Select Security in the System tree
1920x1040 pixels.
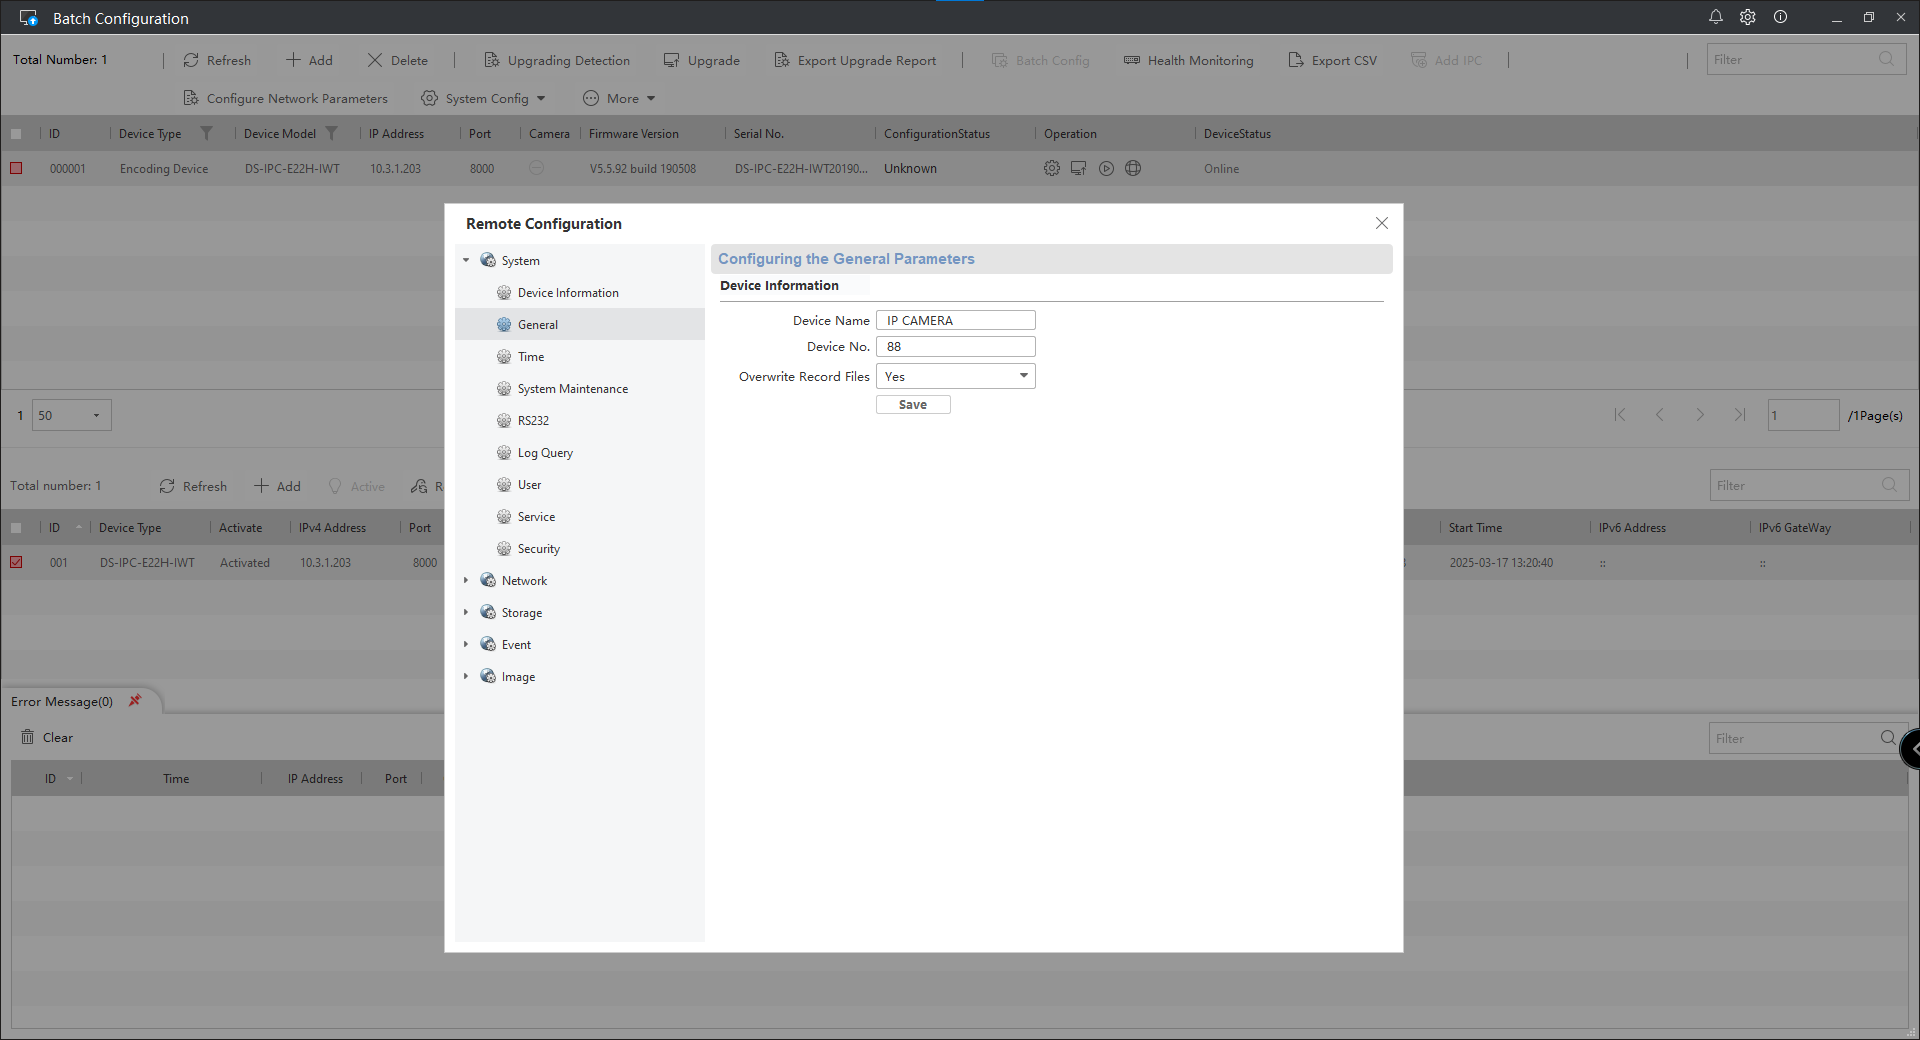[538, 549]
